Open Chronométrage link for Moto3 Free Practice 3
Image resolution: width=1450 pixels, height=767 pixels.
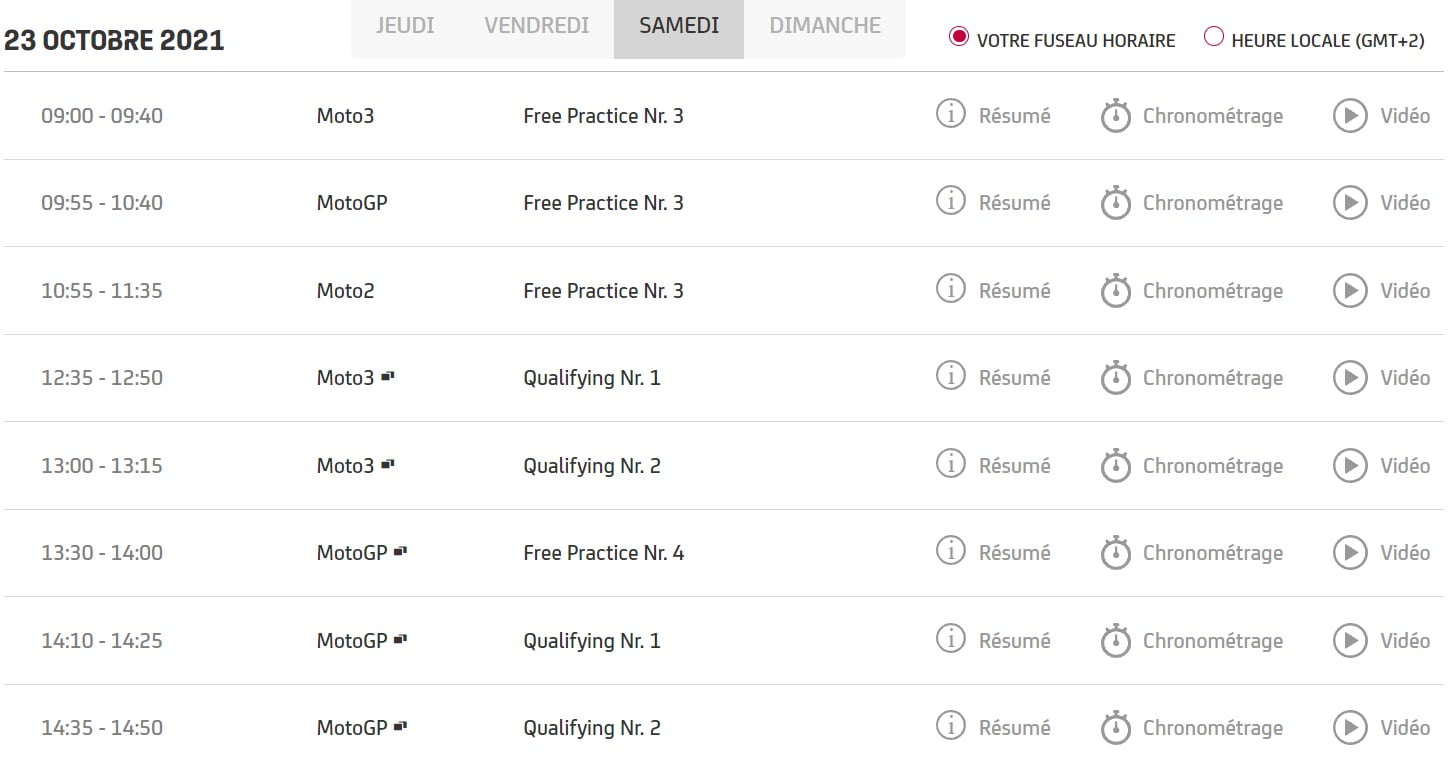click(1212, 116)
